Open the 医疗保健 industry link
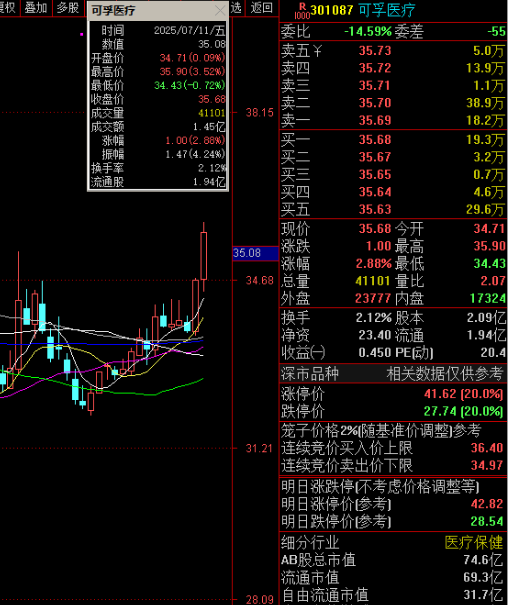508x605 pixels. [474, 542]
